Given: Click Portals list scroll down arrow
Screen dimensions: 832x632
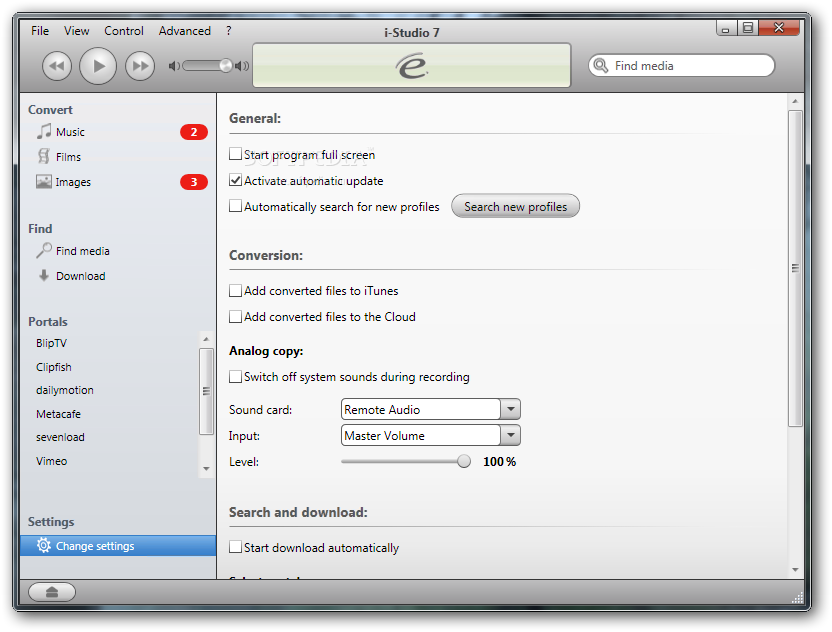Looking at the screenshot, I should point(206,469).
